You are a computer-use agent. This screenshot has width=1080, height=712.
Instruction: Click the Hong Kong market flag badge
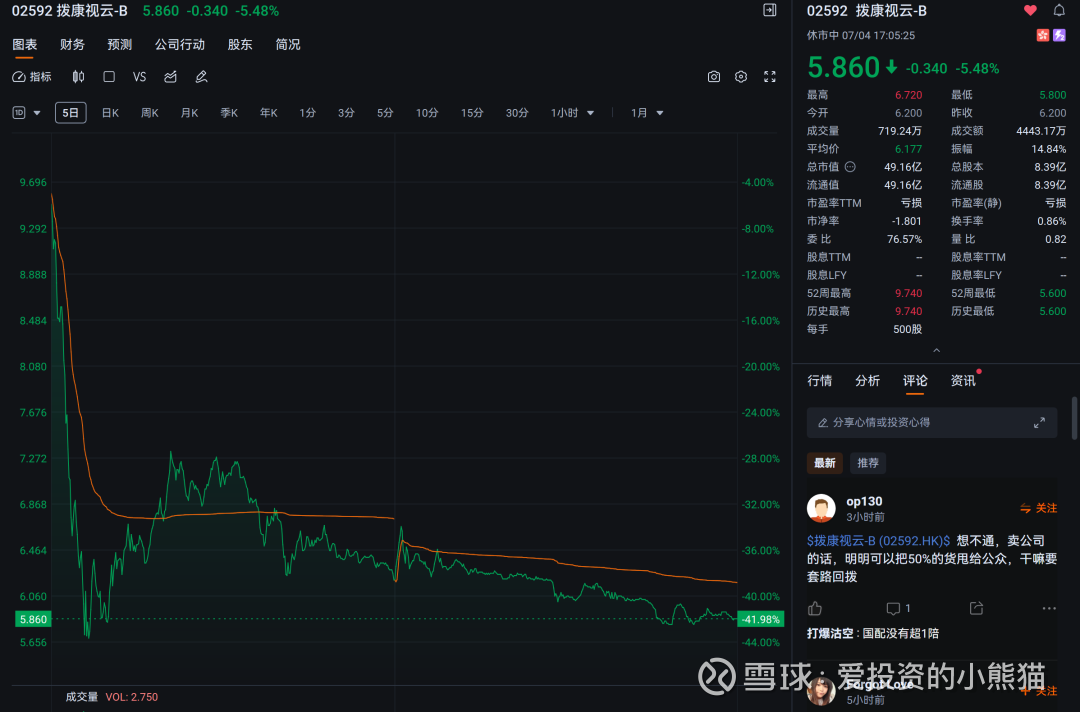click(1043, 35)
